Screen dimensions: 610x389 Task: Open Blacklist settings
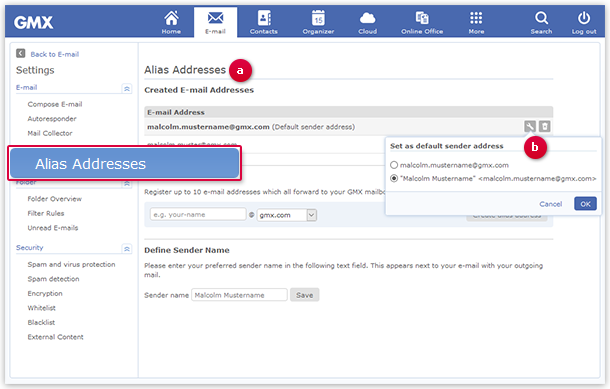click(41, 322)
